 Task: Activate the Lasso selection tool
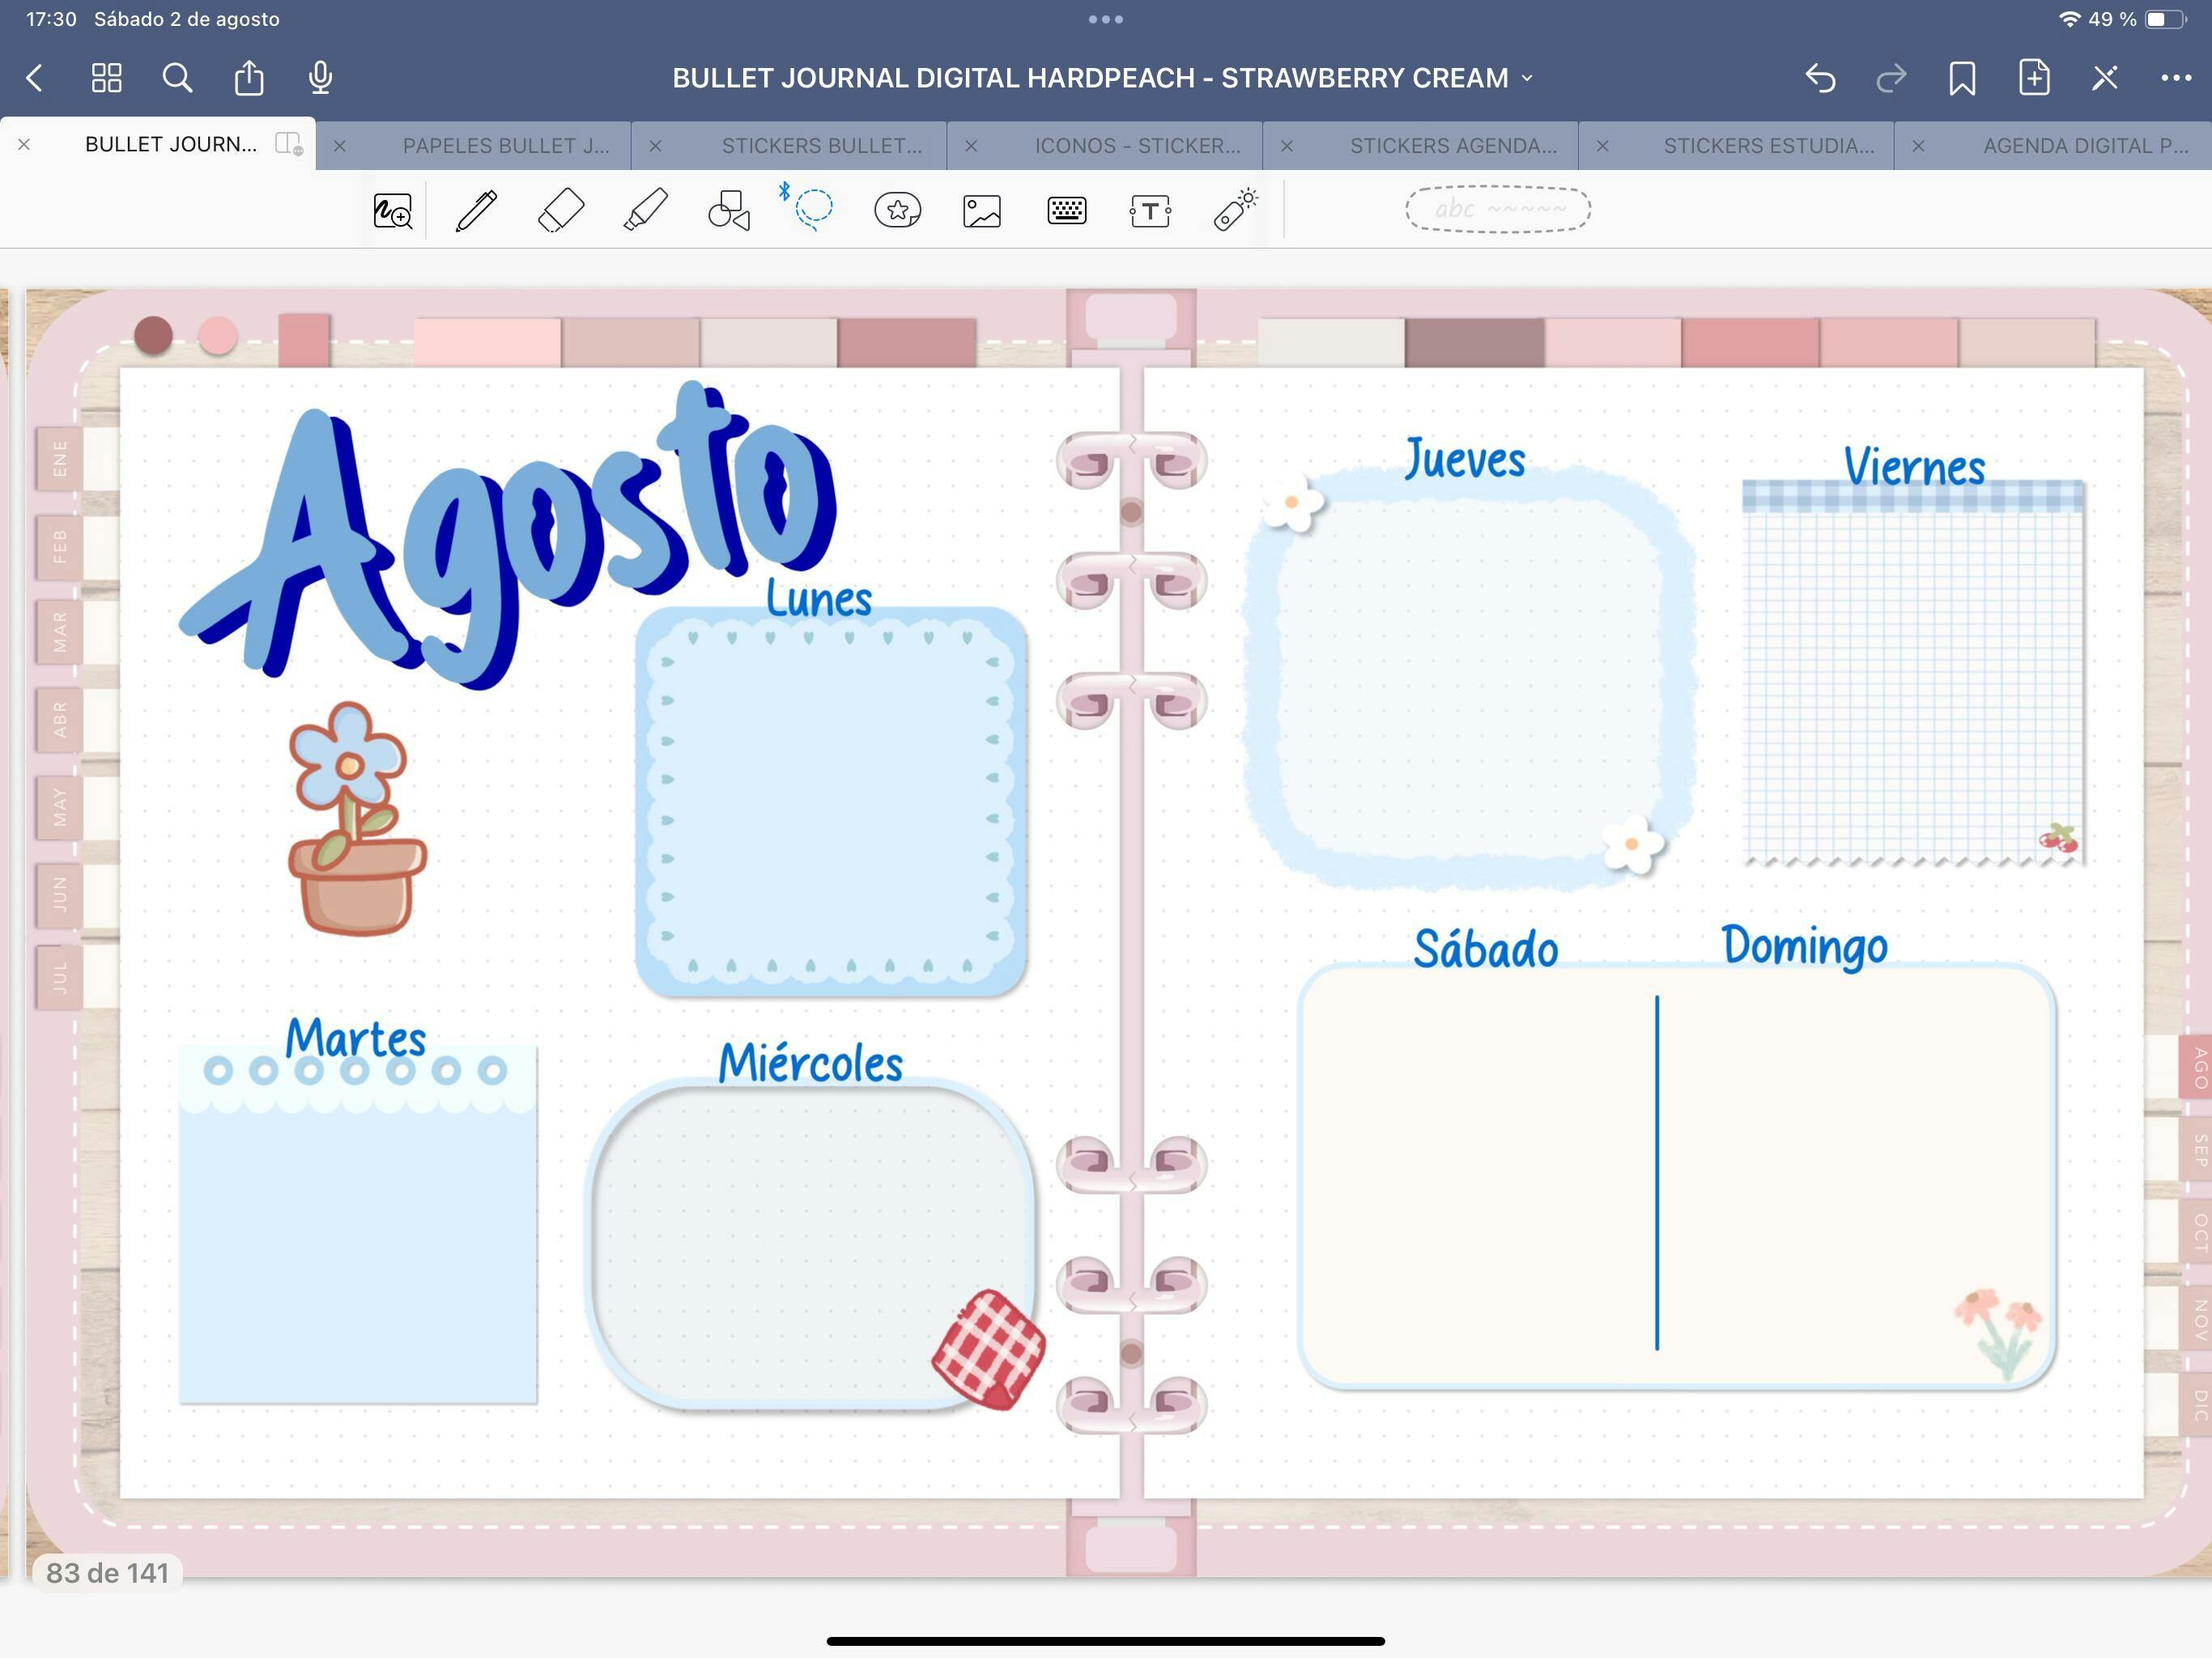pyautogui.click(x=812, y=209)
